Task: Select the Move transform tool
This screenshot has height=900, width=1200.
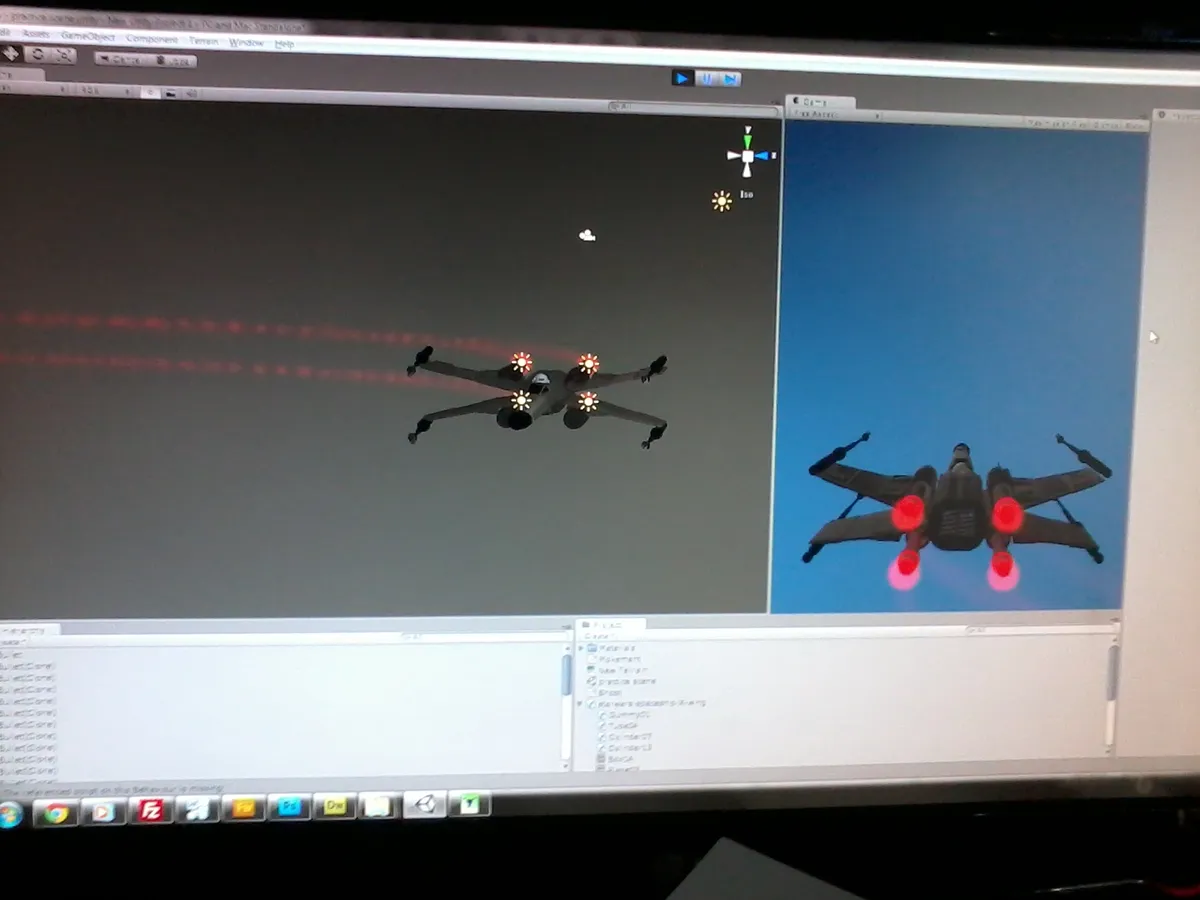Action: 12,53
